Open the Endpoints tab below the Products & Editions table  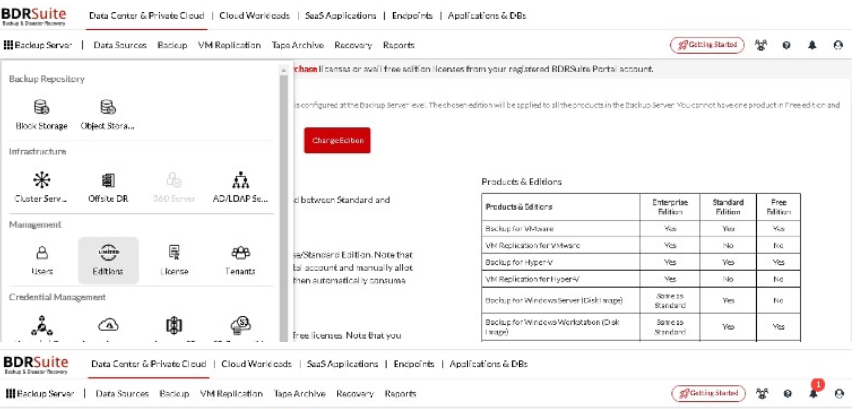pyautogui.click(x=414, y=363)
